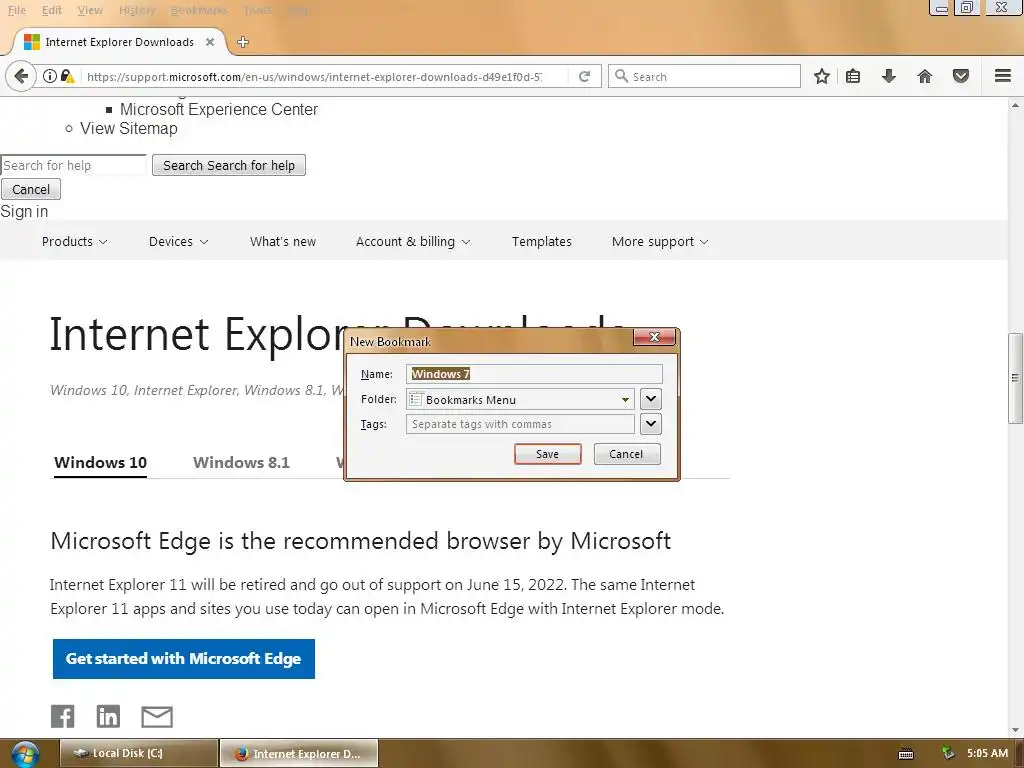
Task: Open the View Sitemap link
Action: [x=129, y=128]
